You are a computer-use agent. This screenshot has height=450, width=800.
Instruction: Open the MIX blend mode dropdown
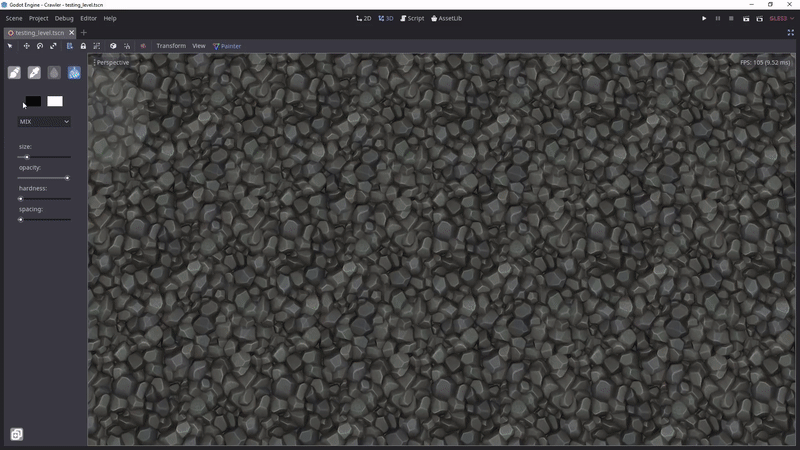pos(44,122)
